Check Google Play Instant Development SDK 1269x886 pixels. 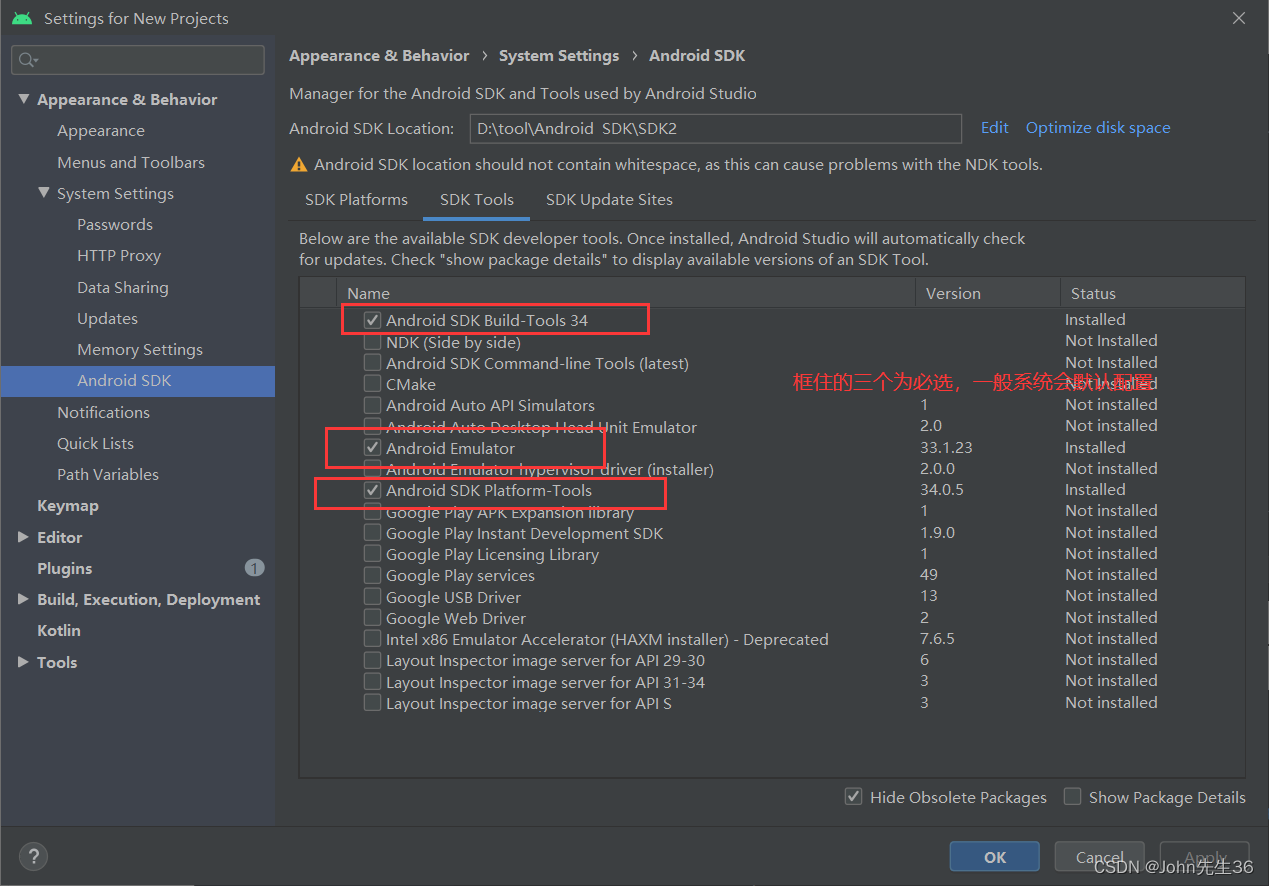click(x=372, y=533)
